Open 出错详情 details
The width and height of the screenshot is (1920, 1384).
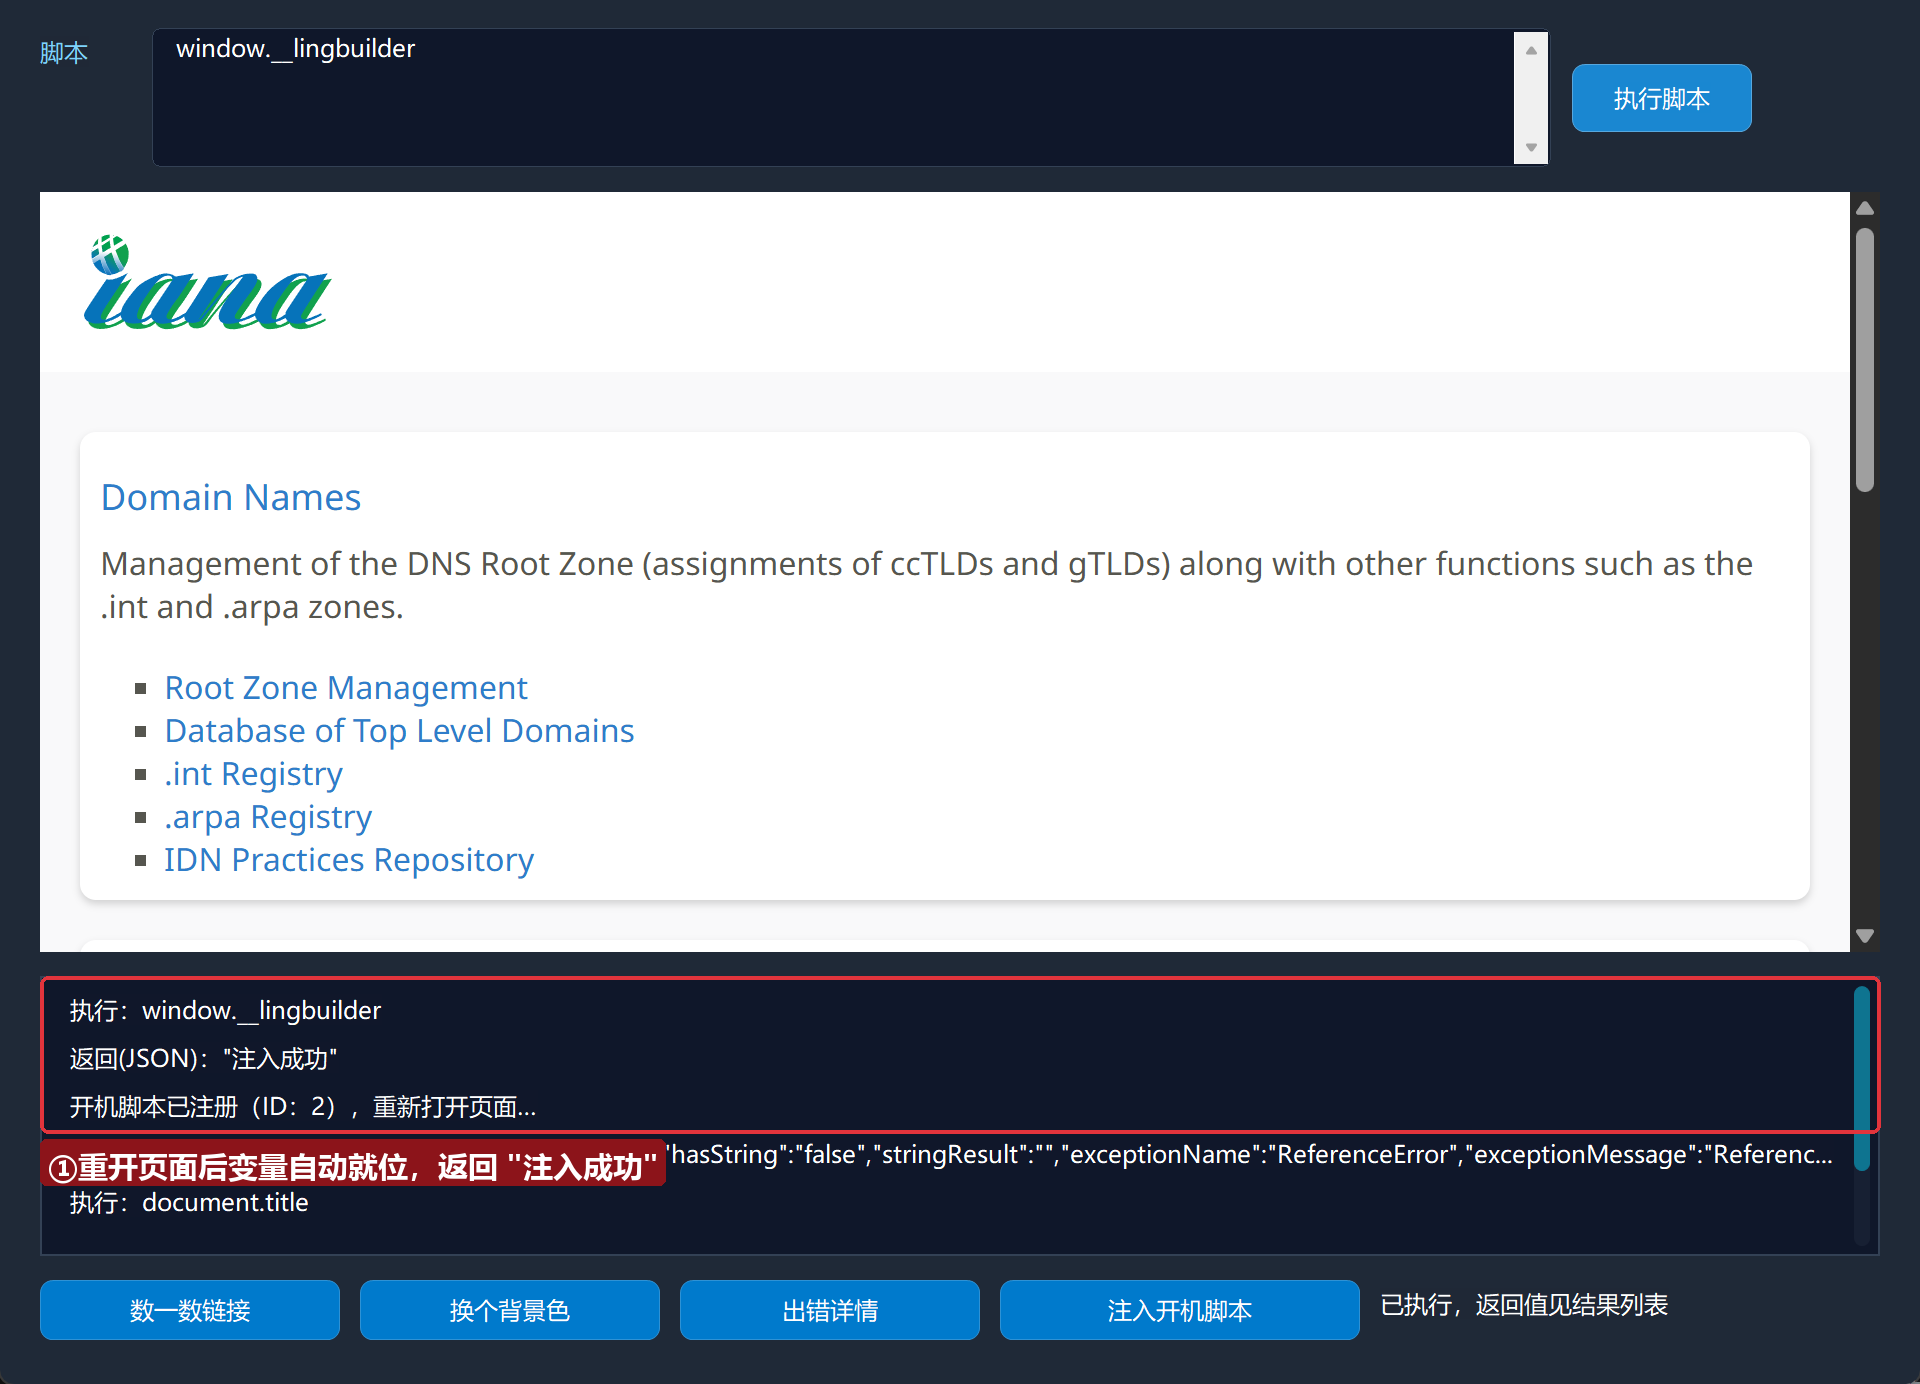pyautogui.click(x=830, y=1310)
